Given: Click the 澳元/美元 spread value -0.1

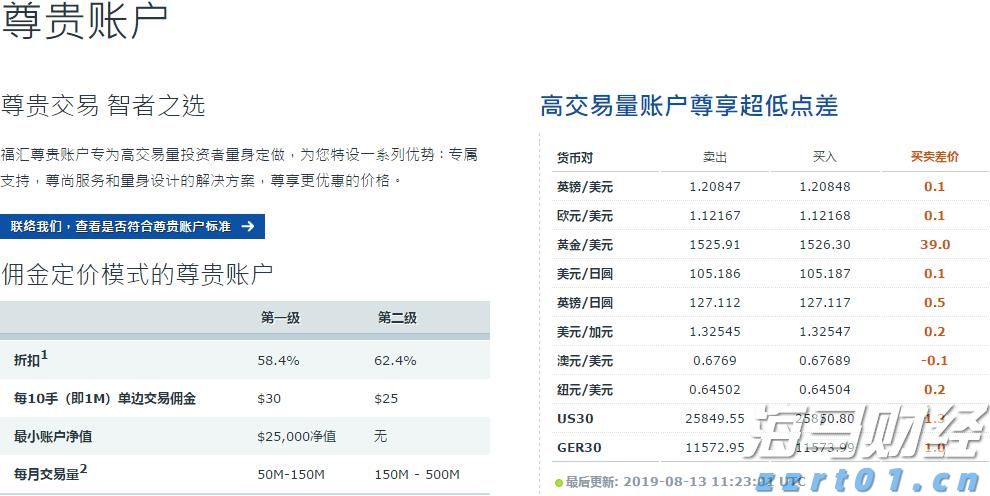Looking at the screenshot, I should [x=934, y=361].
